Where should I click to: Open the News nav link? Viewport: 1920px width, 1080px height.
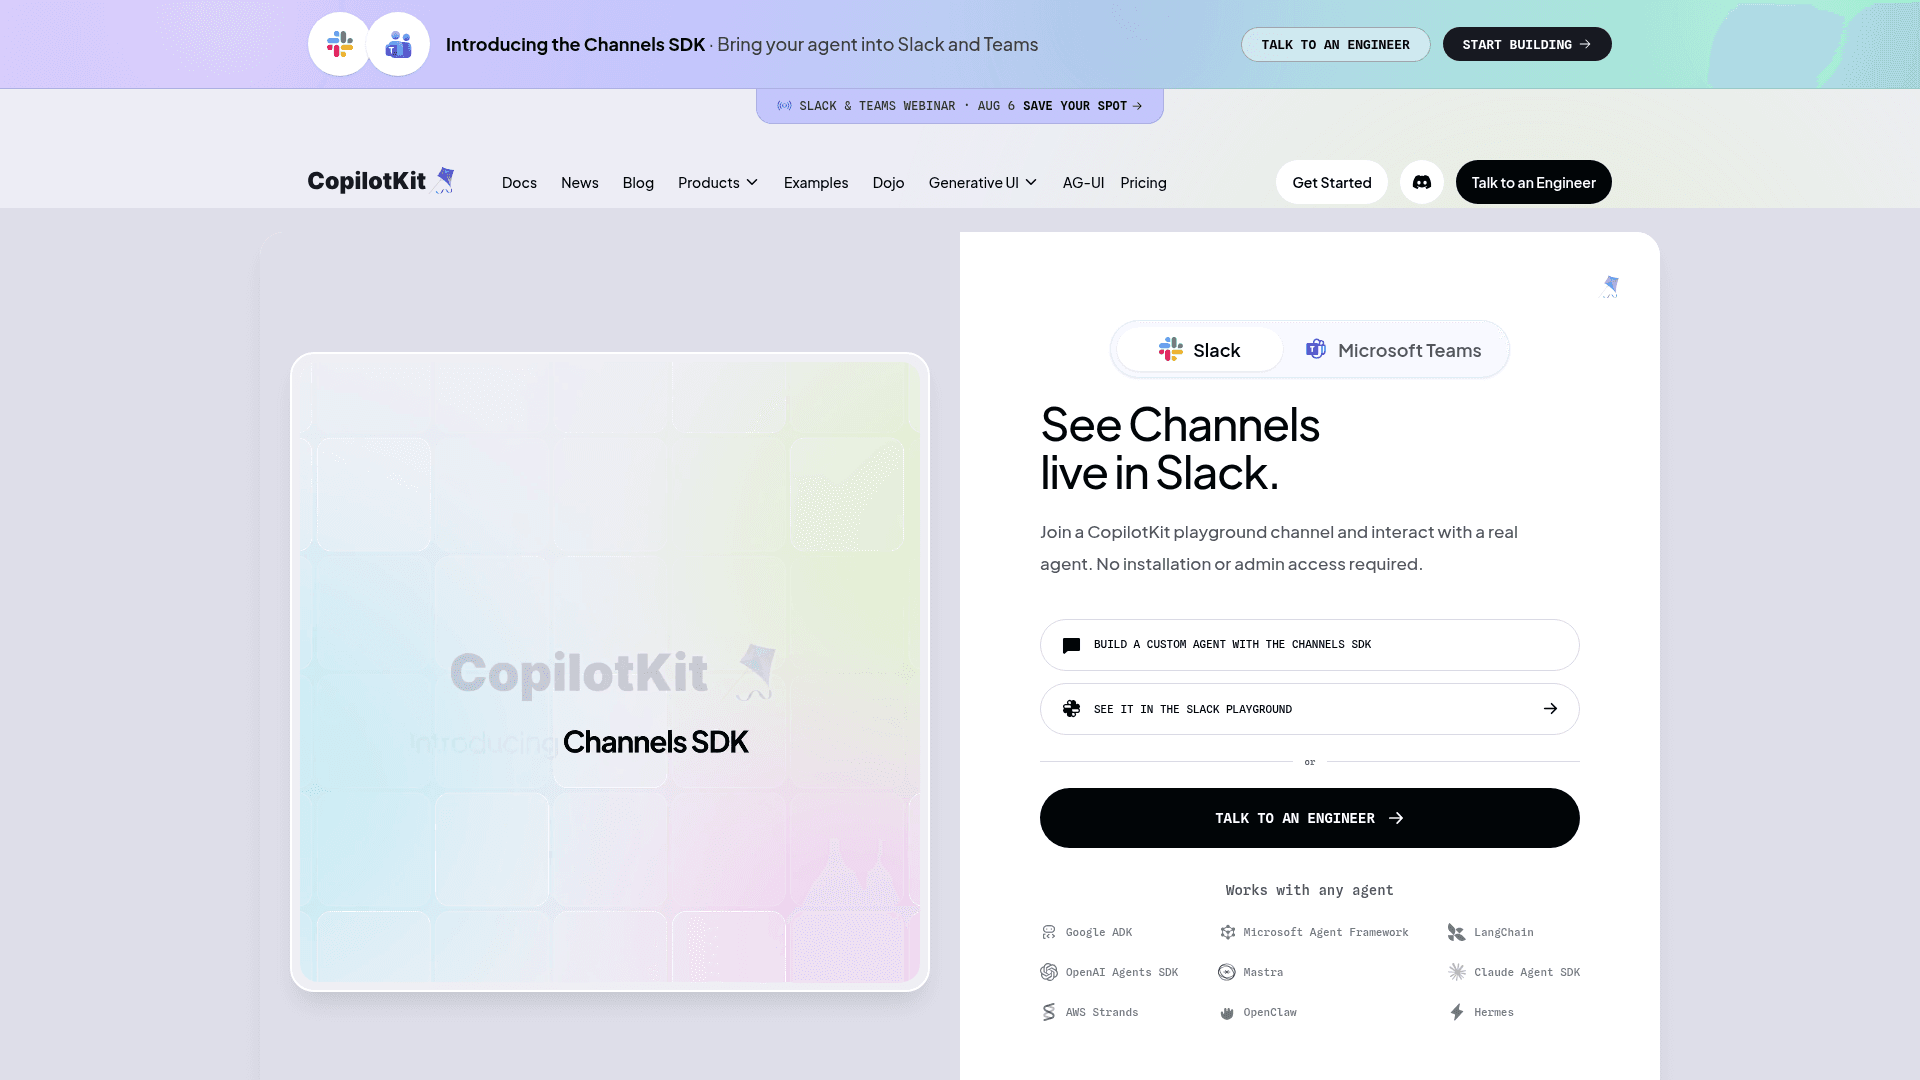pyautogui.click(x=580, y=182)
